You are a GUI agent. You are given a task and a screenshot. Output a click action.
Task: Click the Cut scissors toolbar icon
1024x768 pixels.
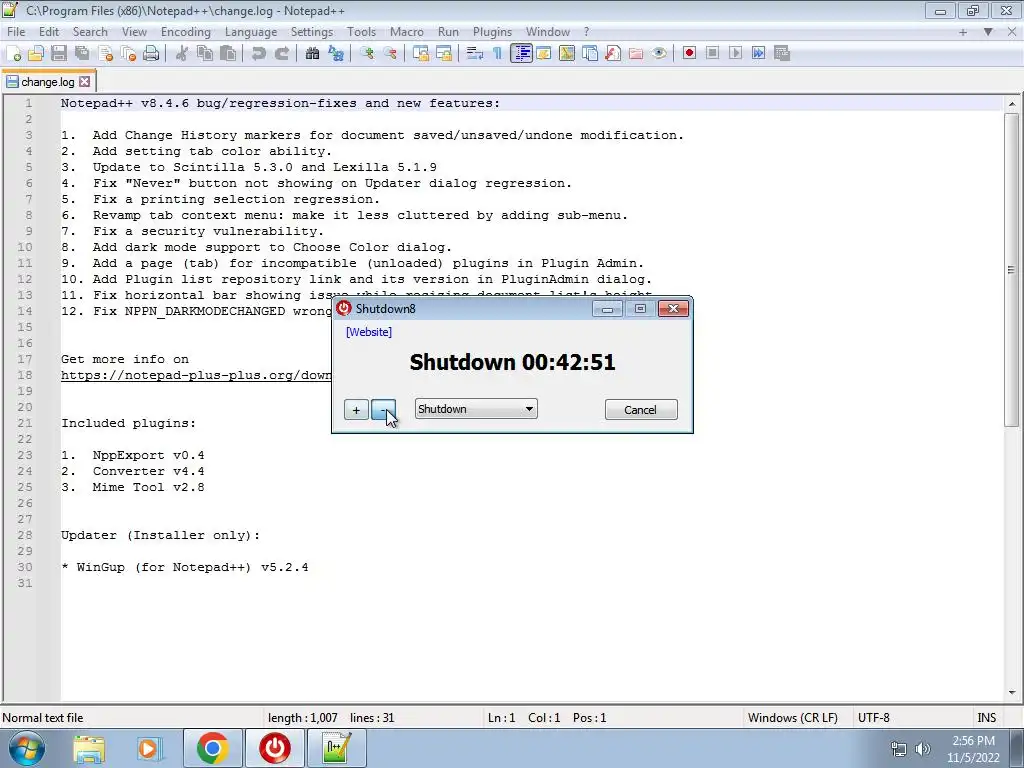click(x=182, y=54)
